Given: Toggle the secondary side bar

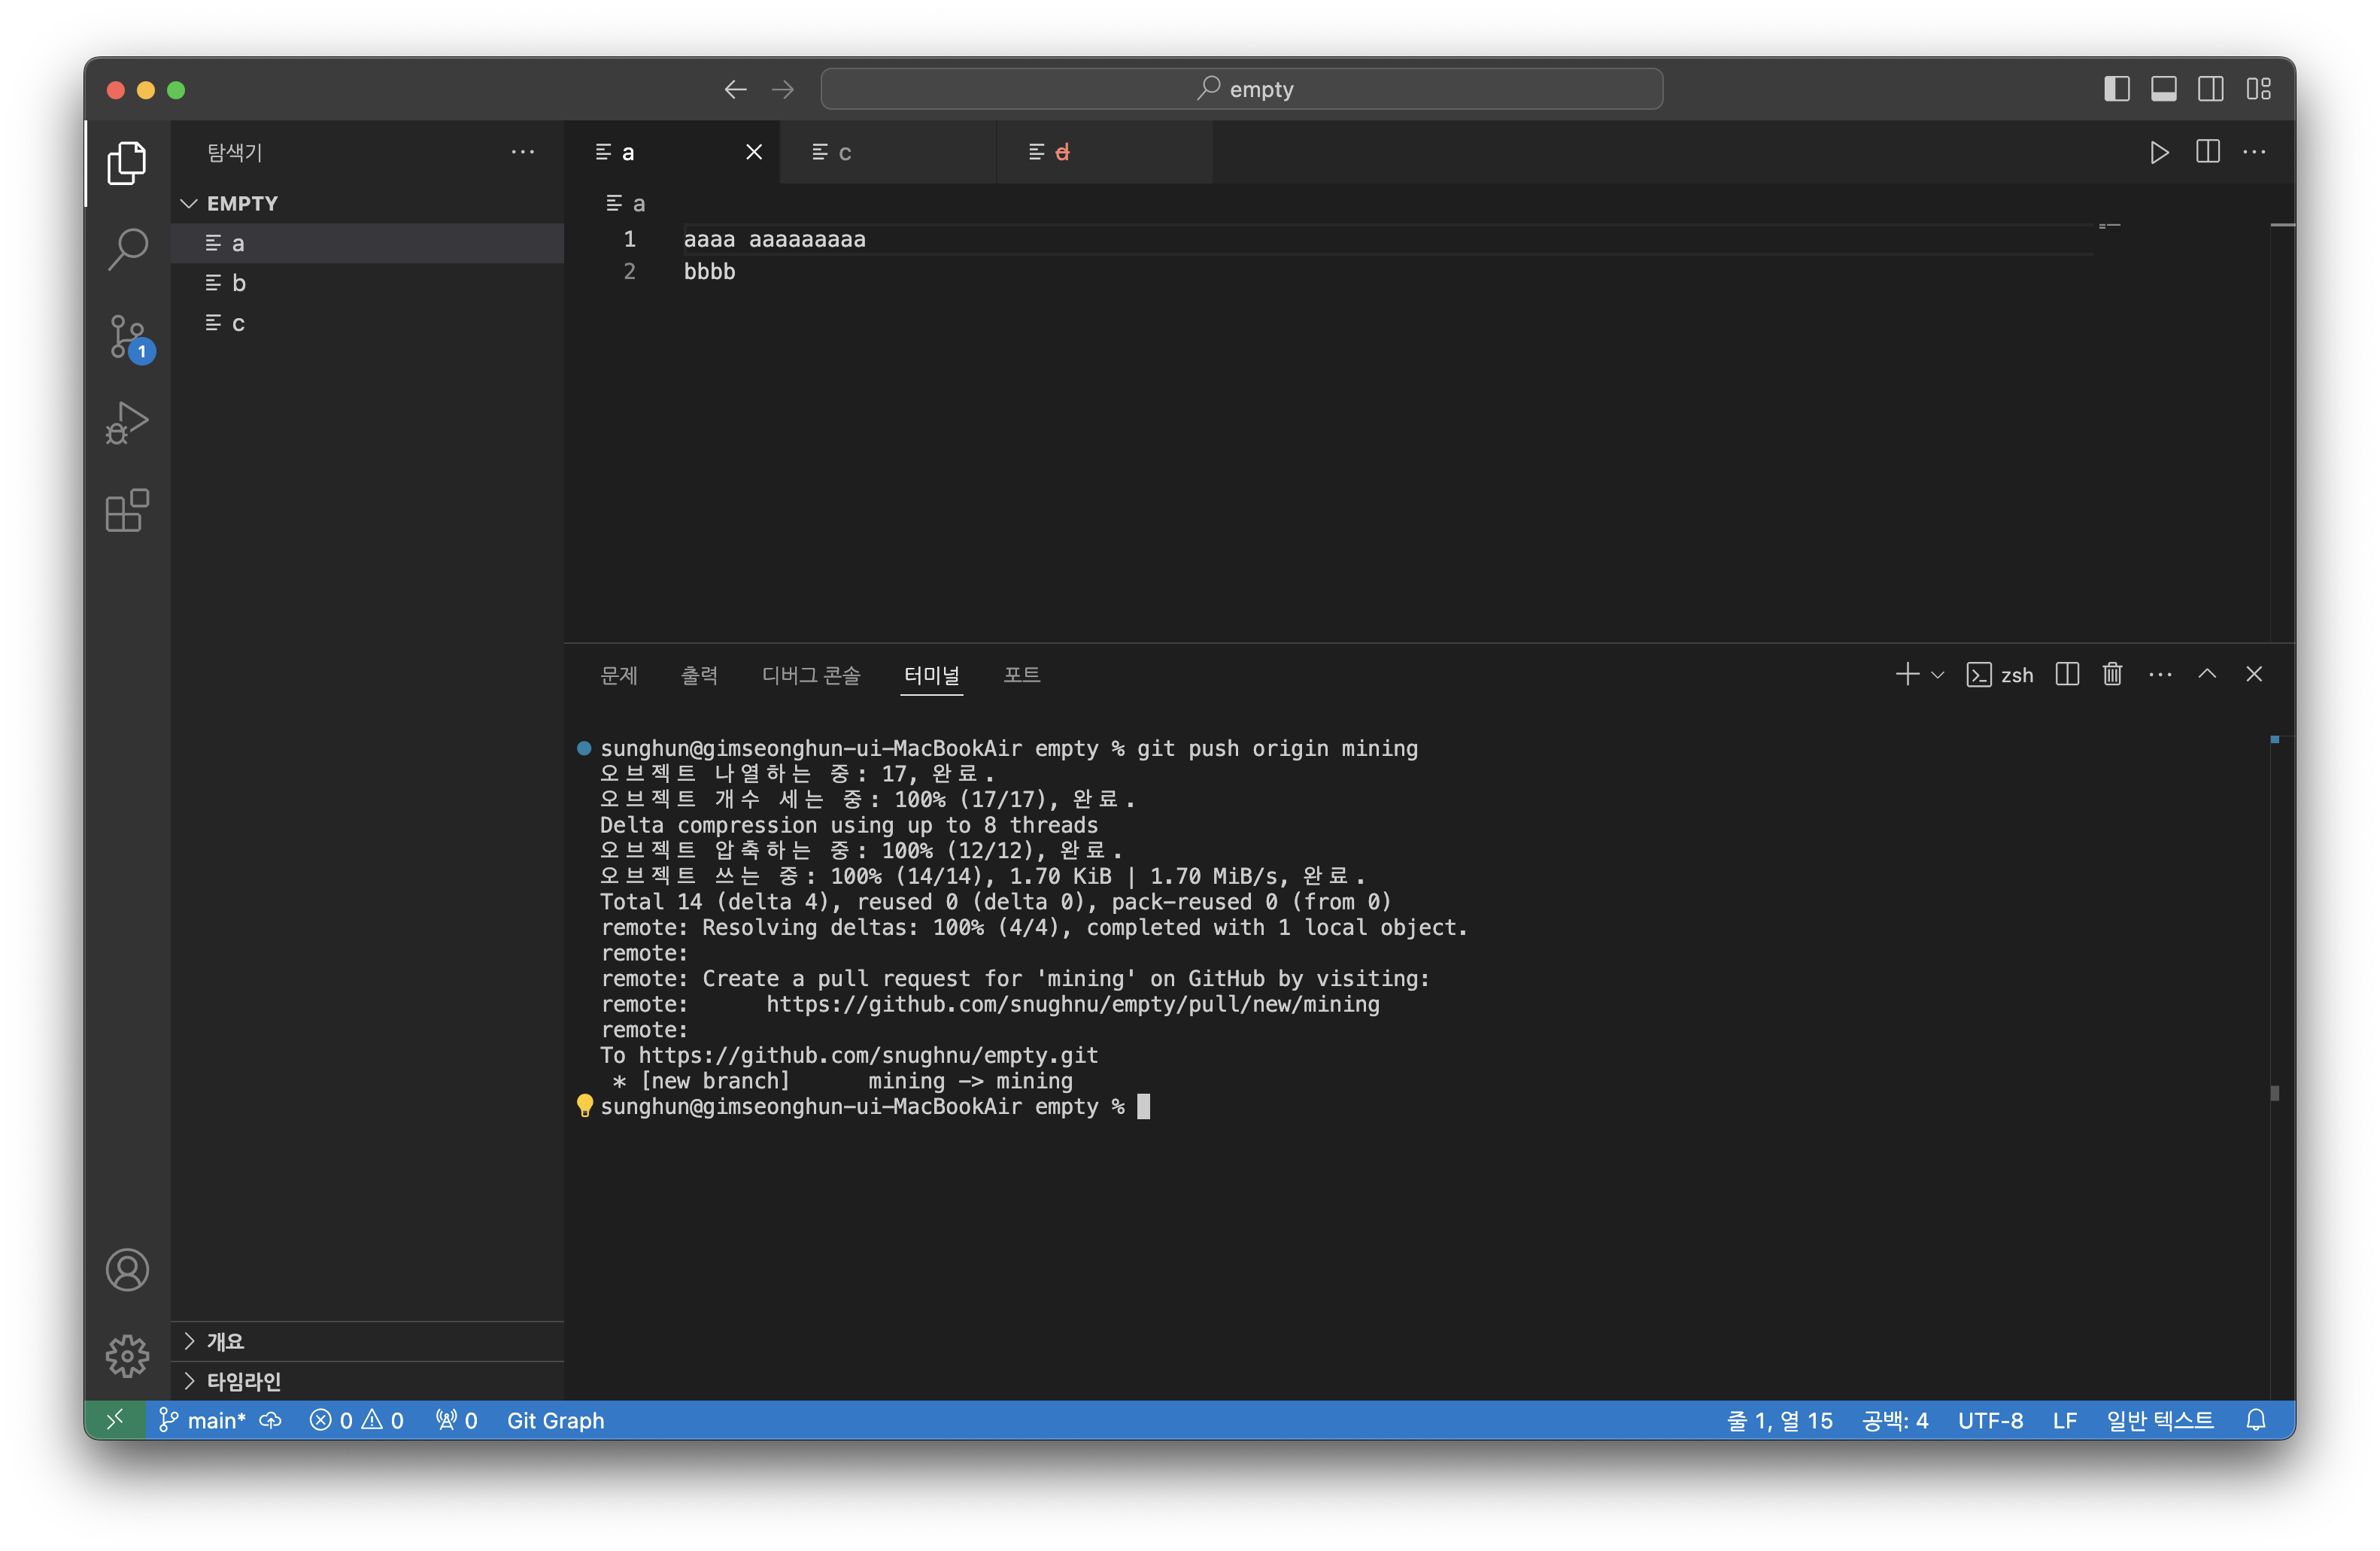Looking at the screenshot, I should click(x=2210, y=89).
